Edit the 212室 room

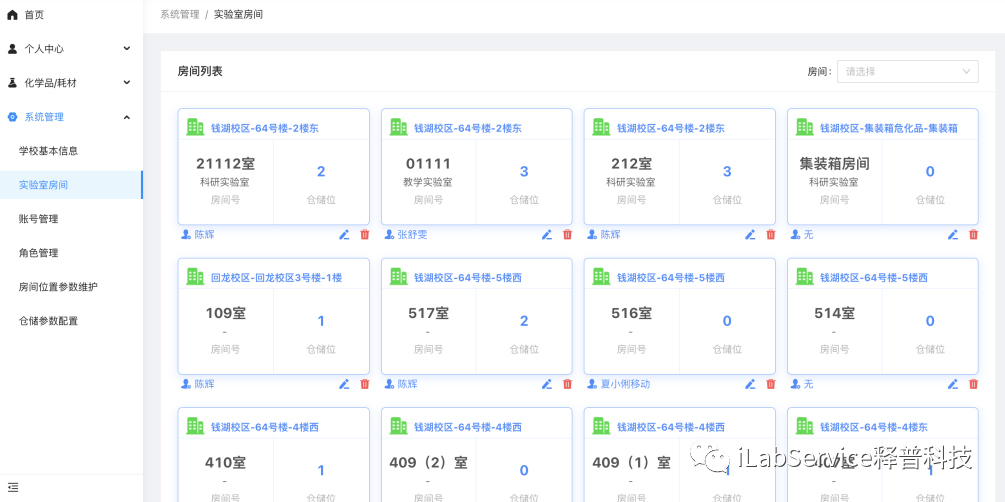(750, 235)
